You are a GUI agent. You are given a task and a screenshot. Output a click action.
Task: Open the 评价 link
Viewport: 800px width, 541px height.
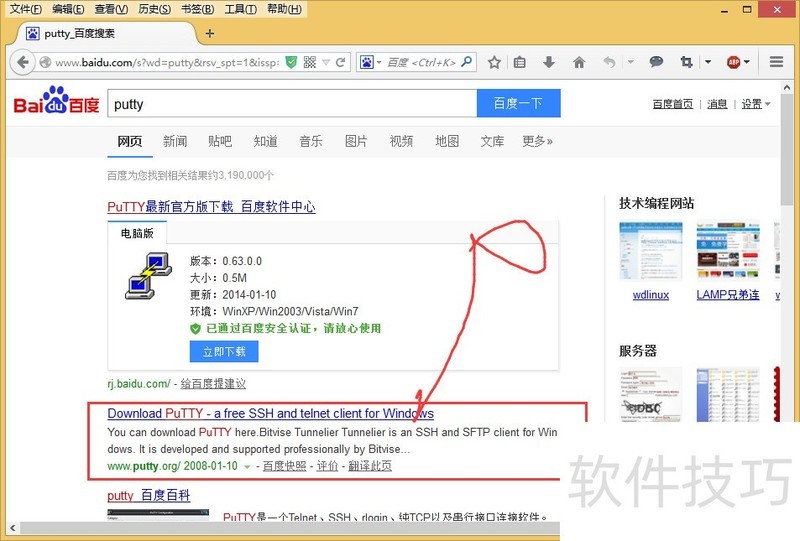point(327,466)
